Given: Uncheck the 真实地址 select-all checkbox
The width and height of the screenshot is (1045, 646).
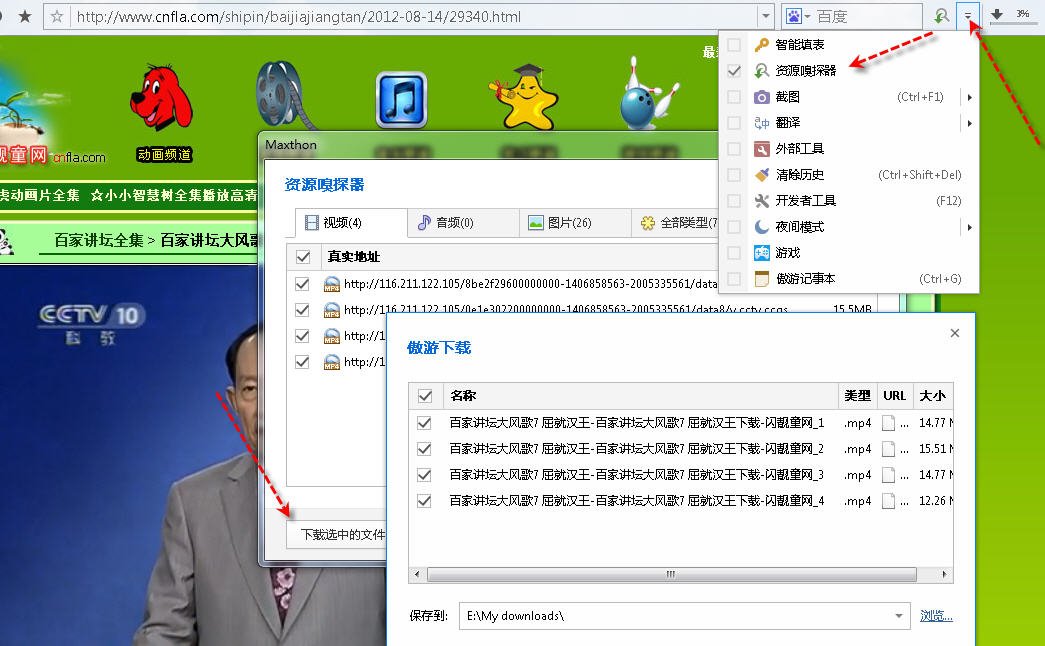Looking at the screenshot, I should [302, 256].
